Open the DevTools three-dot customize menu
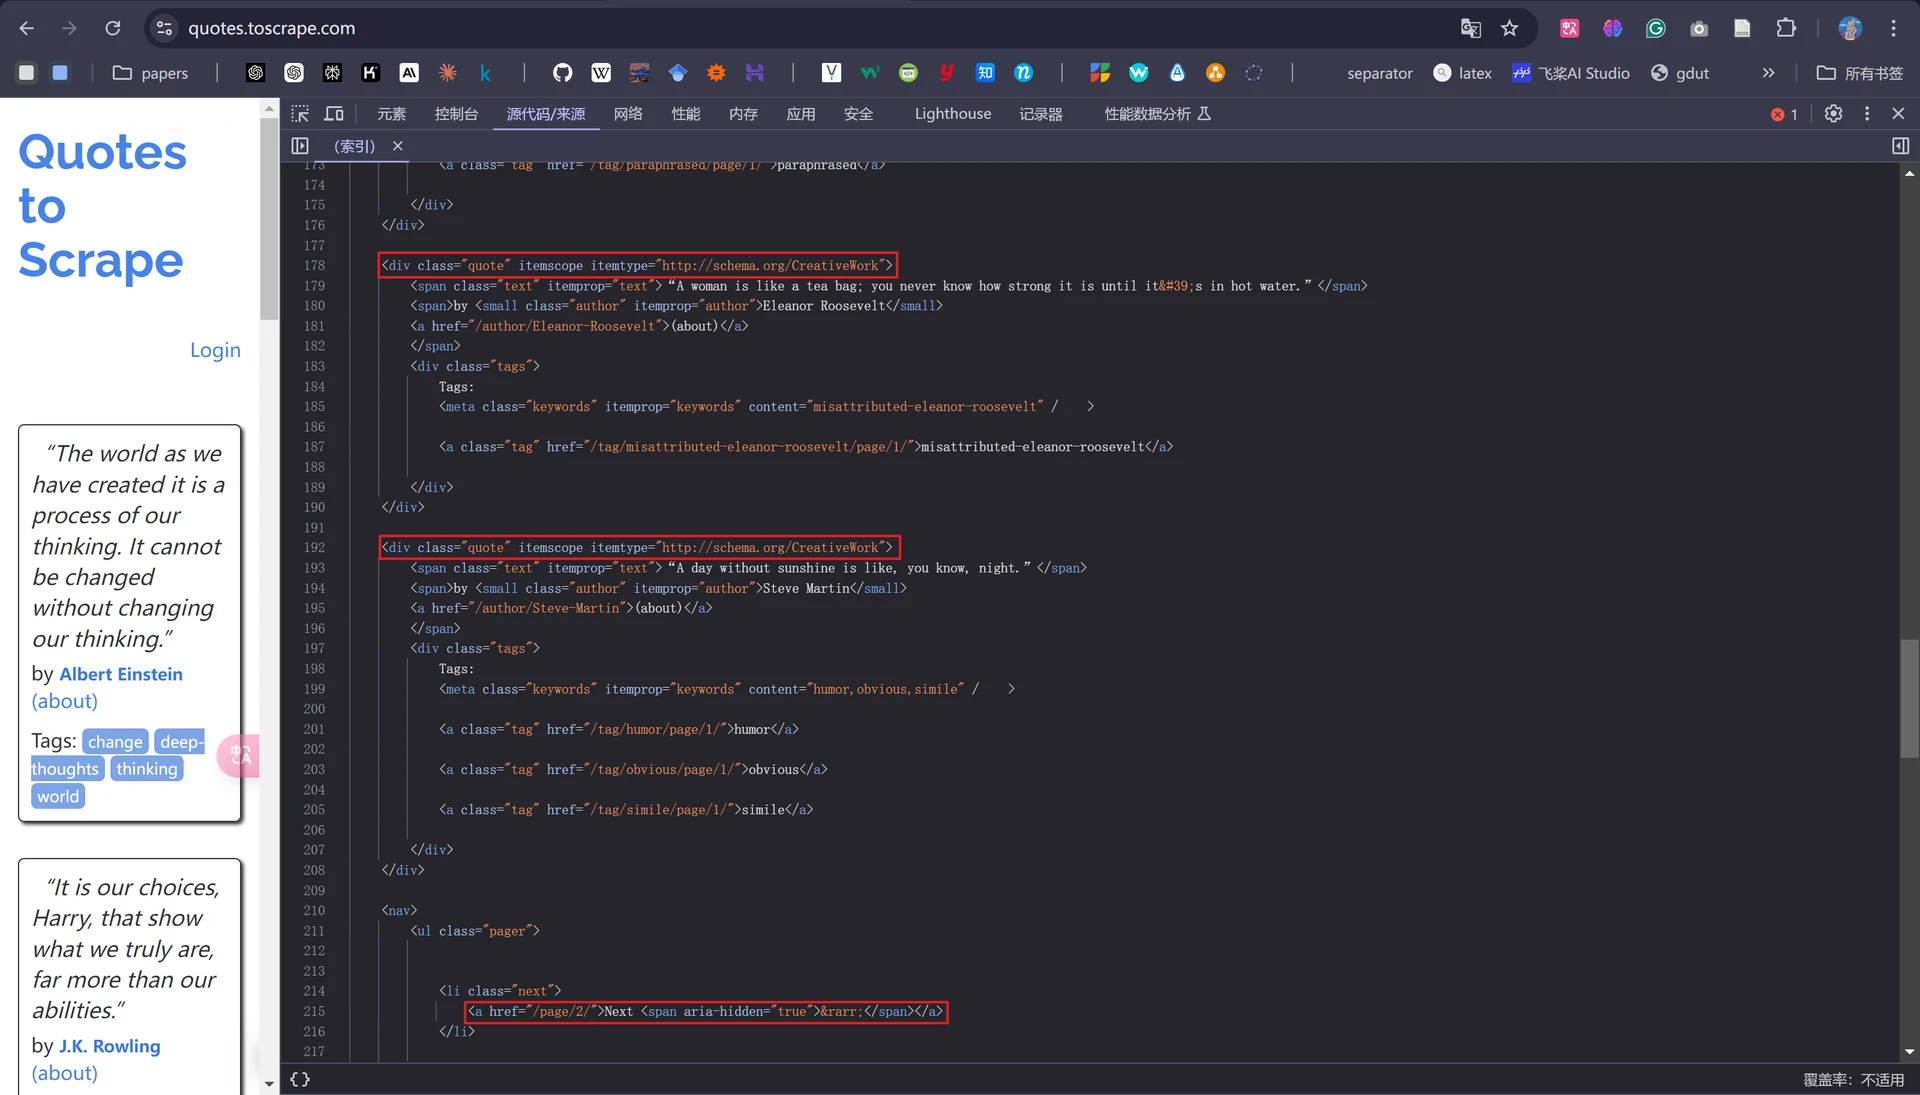Viewport: 1920px width, 1095px height. click(1867, 114)
